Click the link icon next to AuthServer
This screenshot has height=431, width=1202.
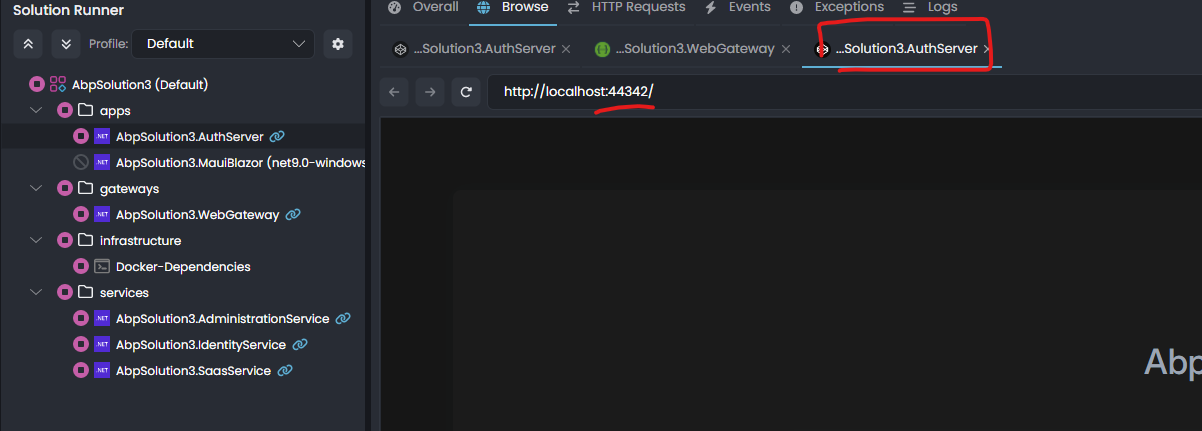click(x=278, y=136)
